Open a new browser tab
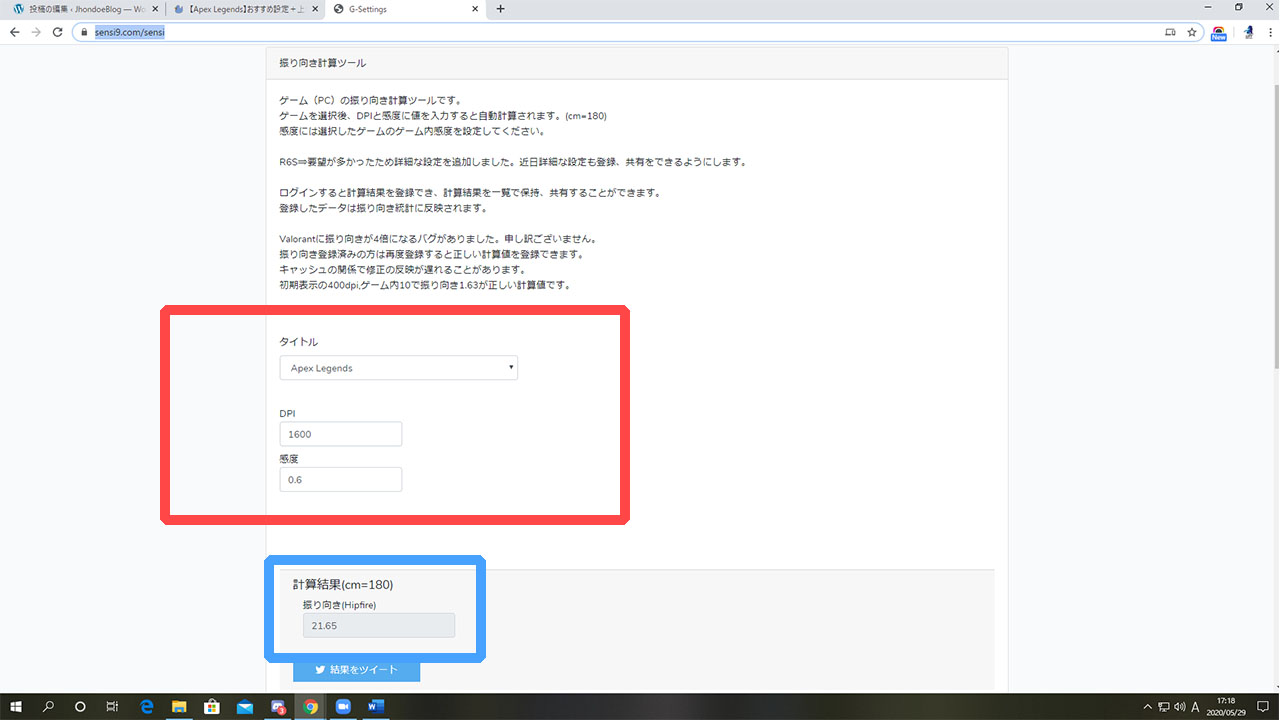 [x=500, y=9]
